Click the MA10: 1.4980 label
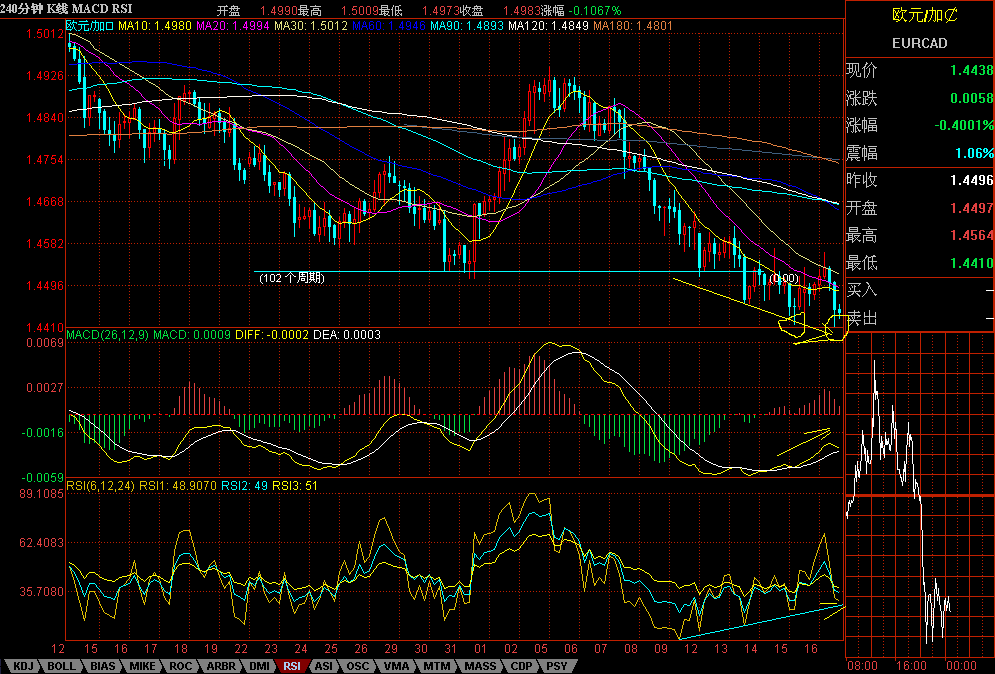 tap(155, 26)
